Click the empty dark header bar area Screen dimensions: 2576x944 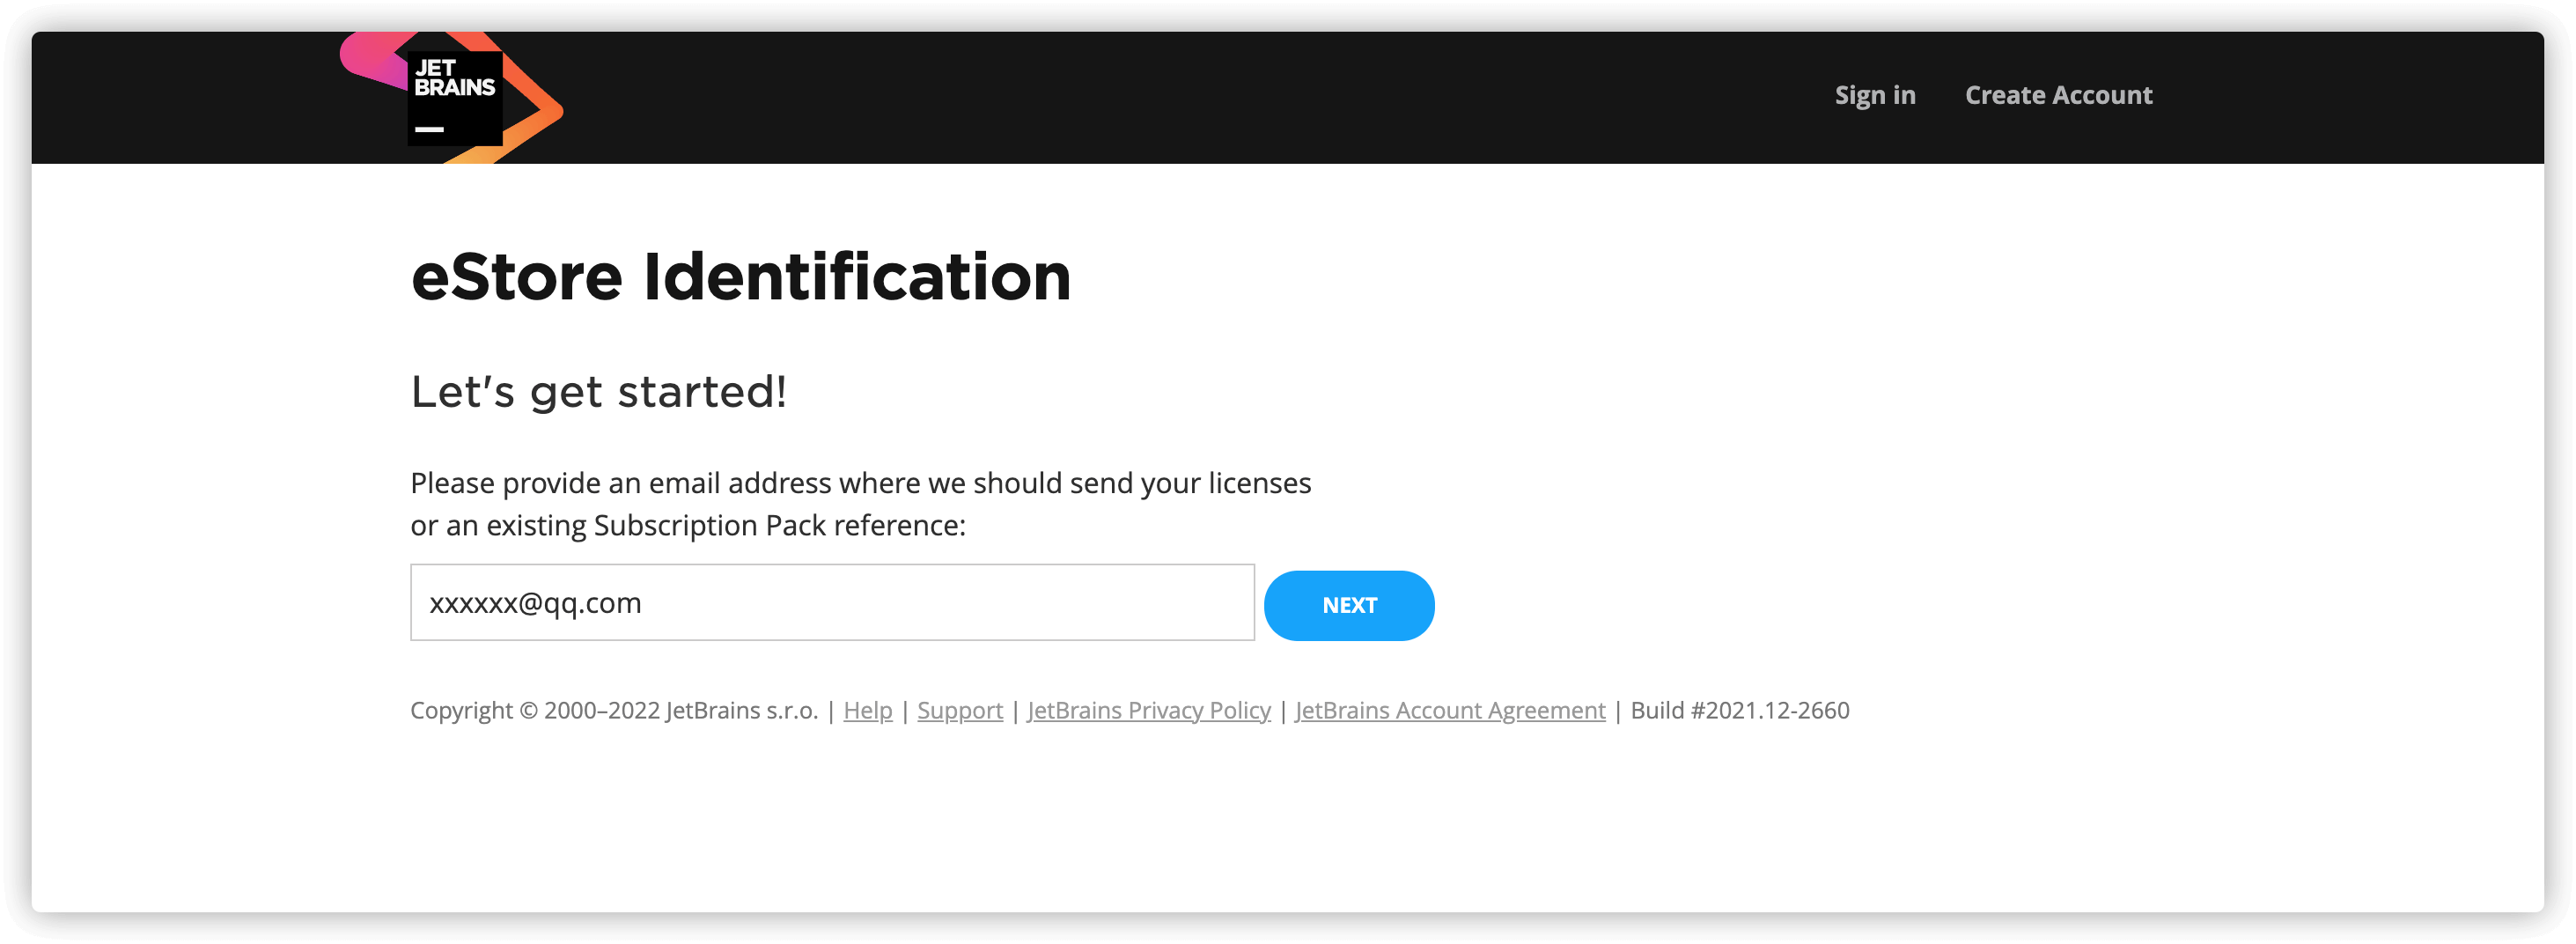coord(1200,97)
